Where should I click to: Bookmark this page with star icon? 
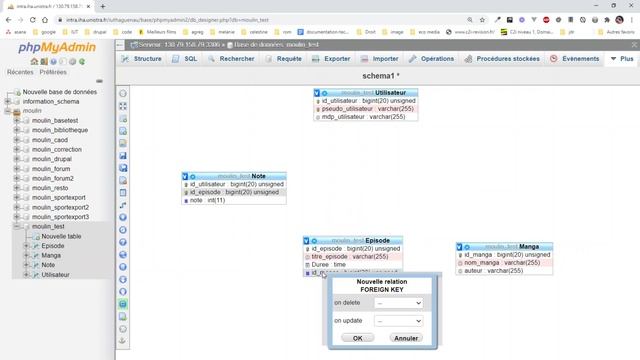coord(482,20)
